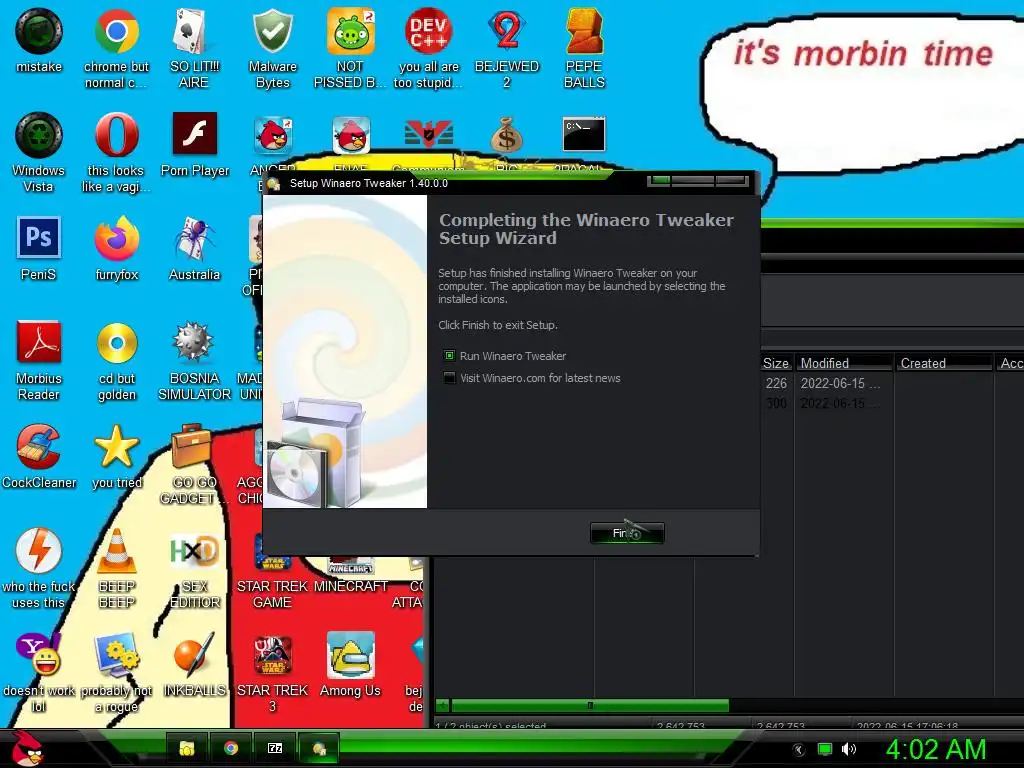
Task: Sort by the Size column header
Action: 777,363
